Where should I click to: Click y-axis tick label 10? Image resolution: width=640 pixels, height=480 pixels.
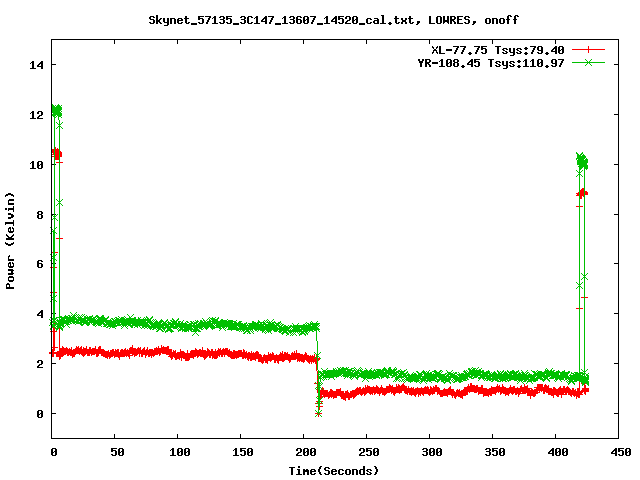(x=36, y=164)
